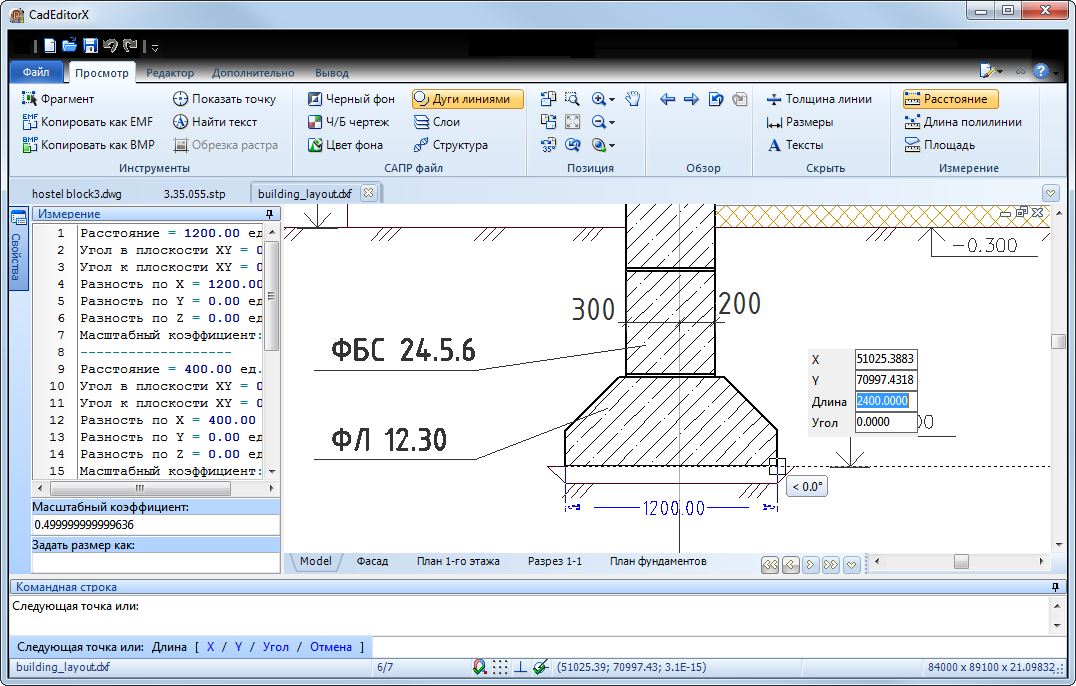Select the Pan hand tool
This screenshot has height=686, width=1076.
click(x=633, y=98)
